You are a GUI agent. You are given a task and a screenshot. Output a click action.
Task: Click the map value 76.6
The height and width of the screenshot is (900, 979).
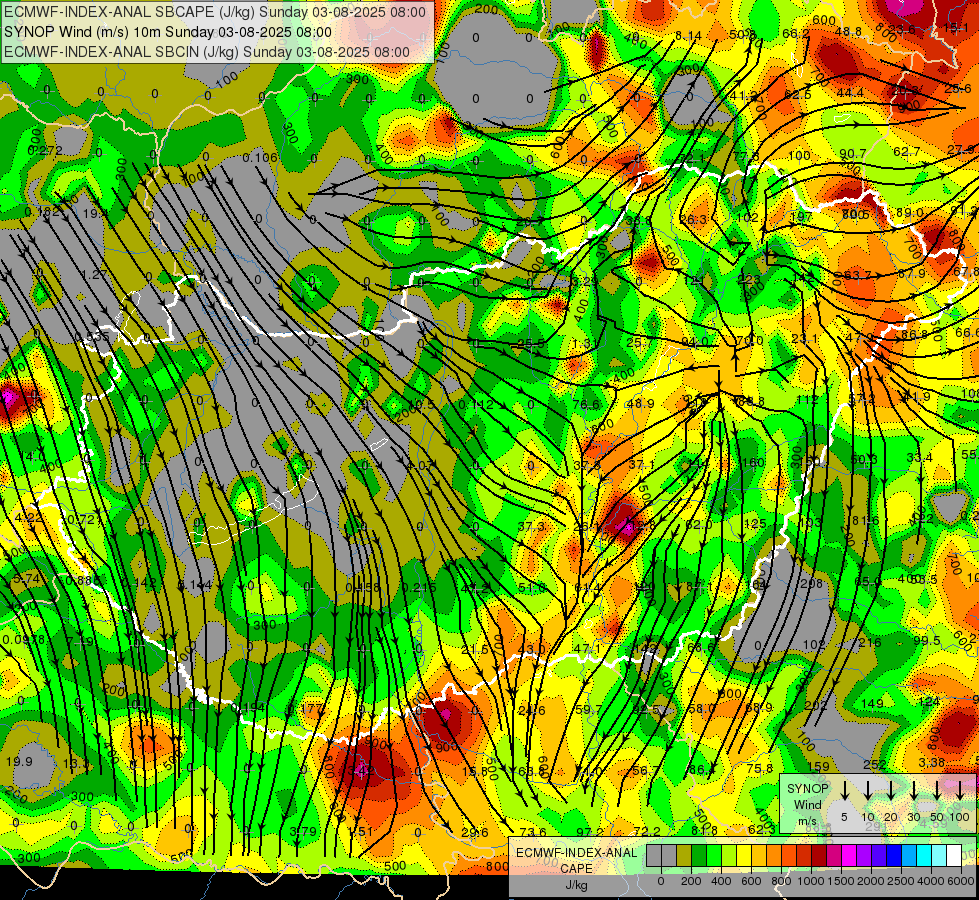(x=586, y=405)
